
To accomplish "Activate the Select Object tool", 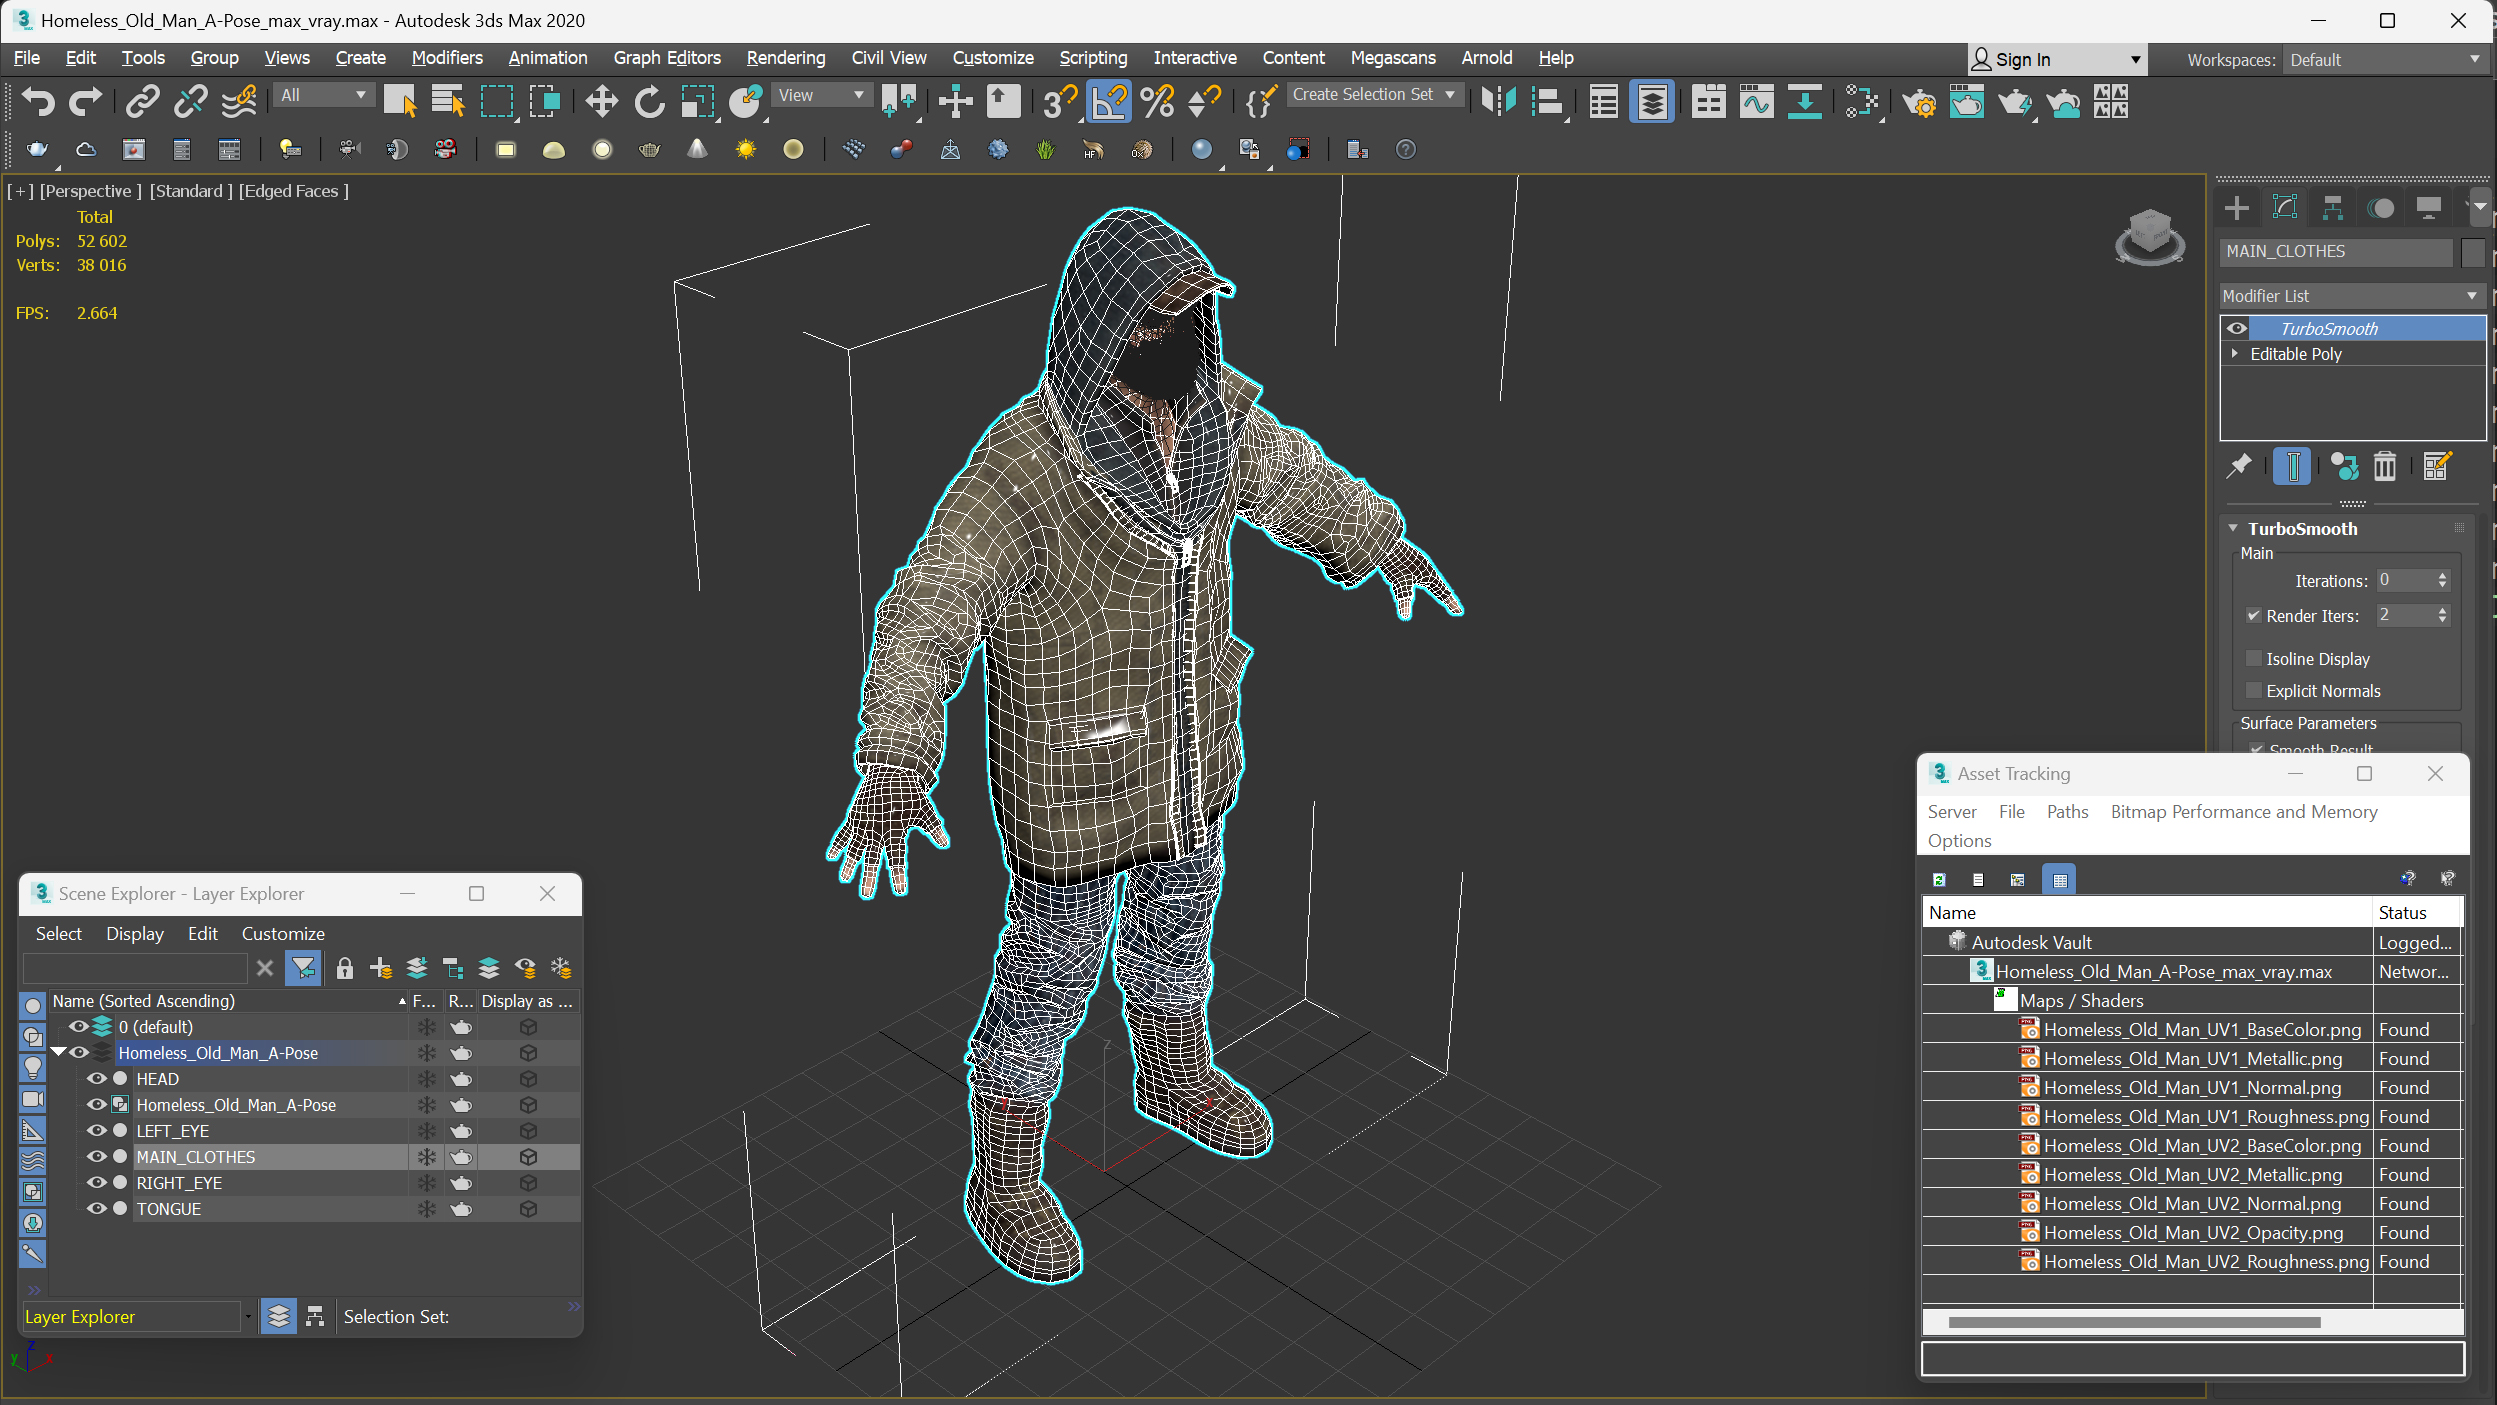I will click(399, 102).
